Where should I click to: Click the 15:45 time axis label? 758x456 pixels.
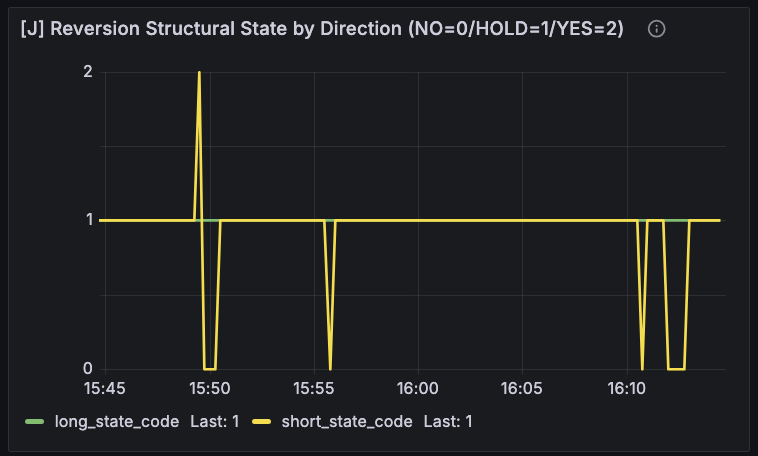coord(105,387)
